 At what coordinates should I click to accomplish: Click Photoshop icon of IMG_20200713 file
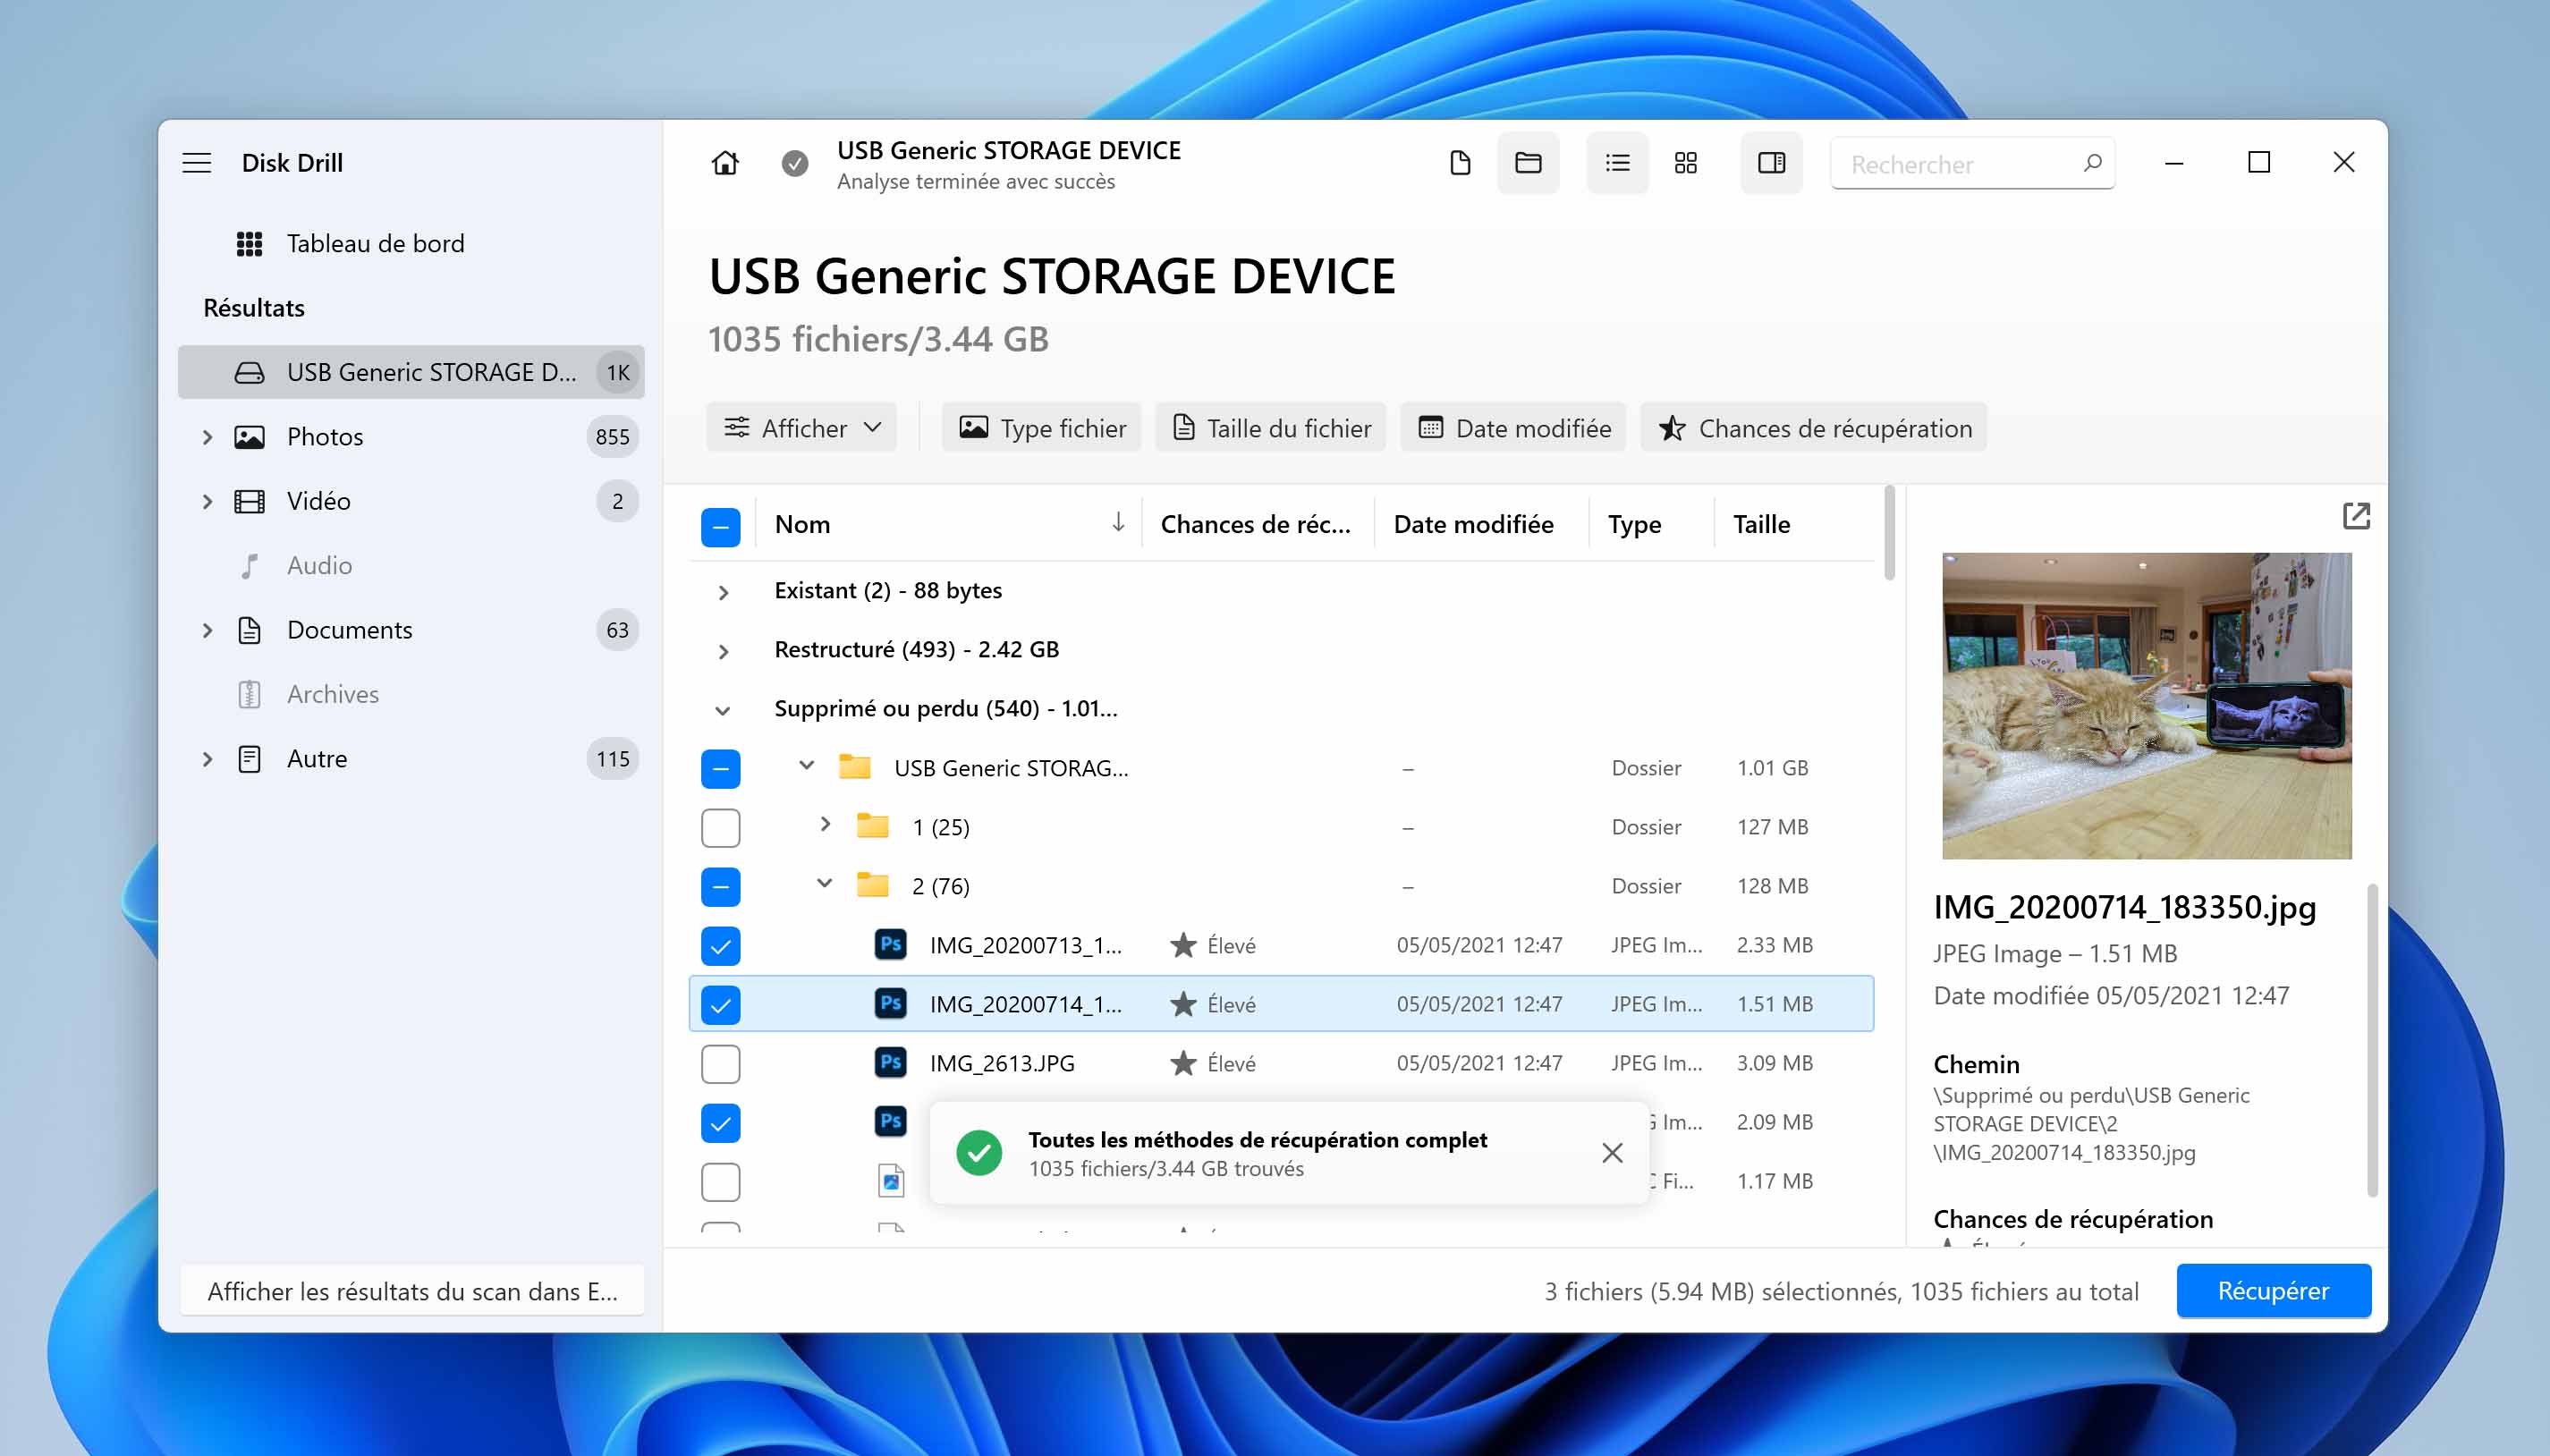890,945
